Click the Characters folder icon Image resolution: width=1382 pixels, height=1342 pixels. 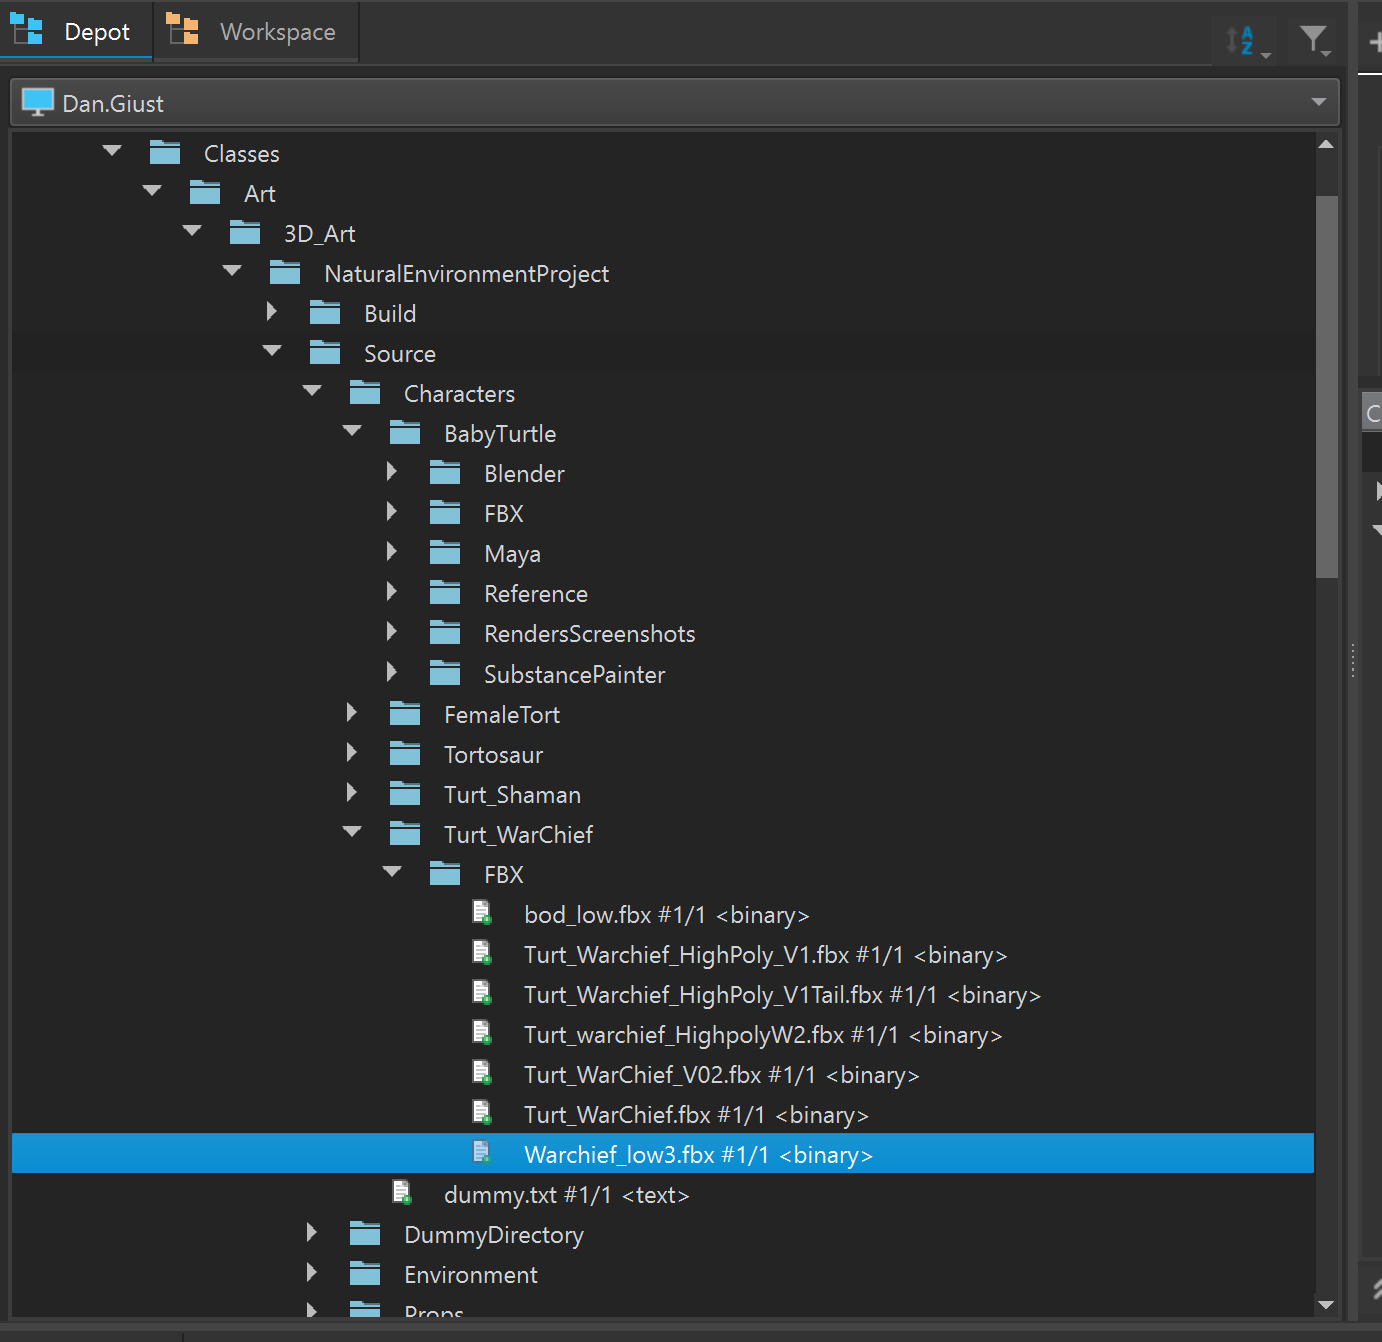pyautogui.click(x=365, y=393)
